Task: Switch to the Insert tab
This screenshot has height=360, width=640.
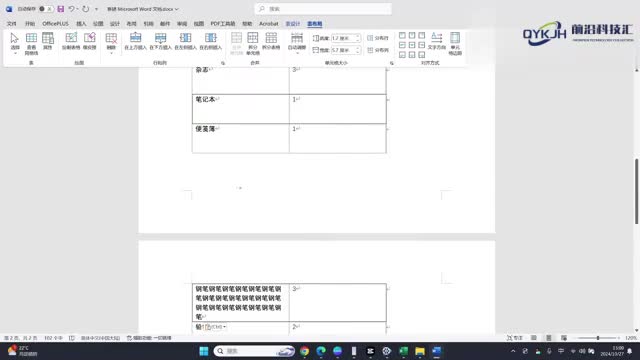Action: point(81,24)
